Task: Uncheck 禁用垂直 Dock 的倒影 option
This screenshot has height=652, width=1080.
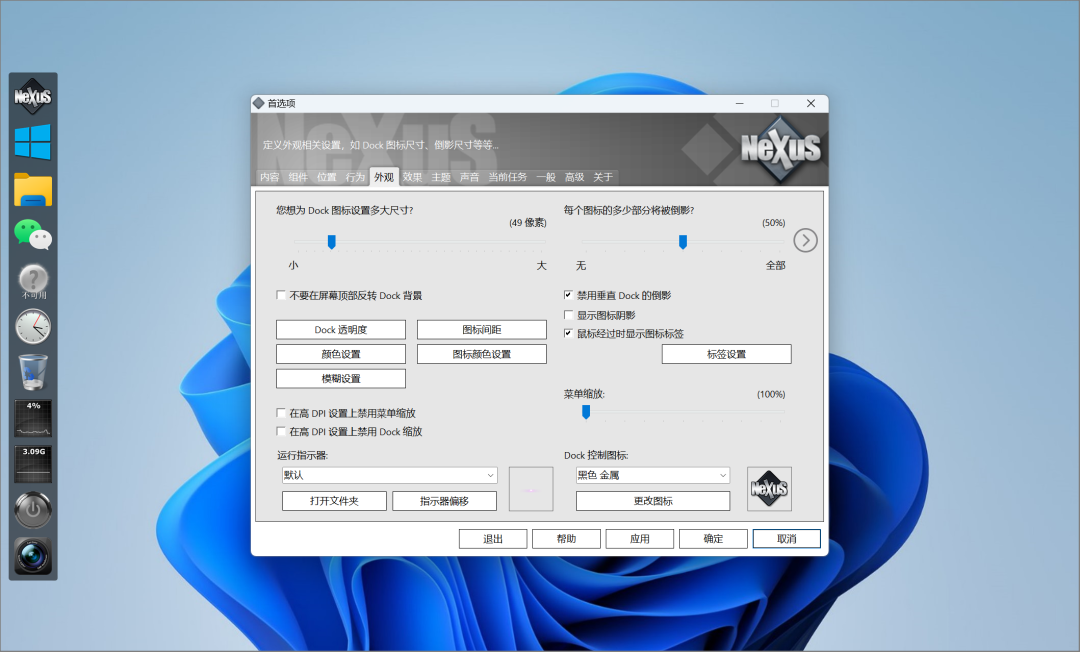Action: (569, 296)
